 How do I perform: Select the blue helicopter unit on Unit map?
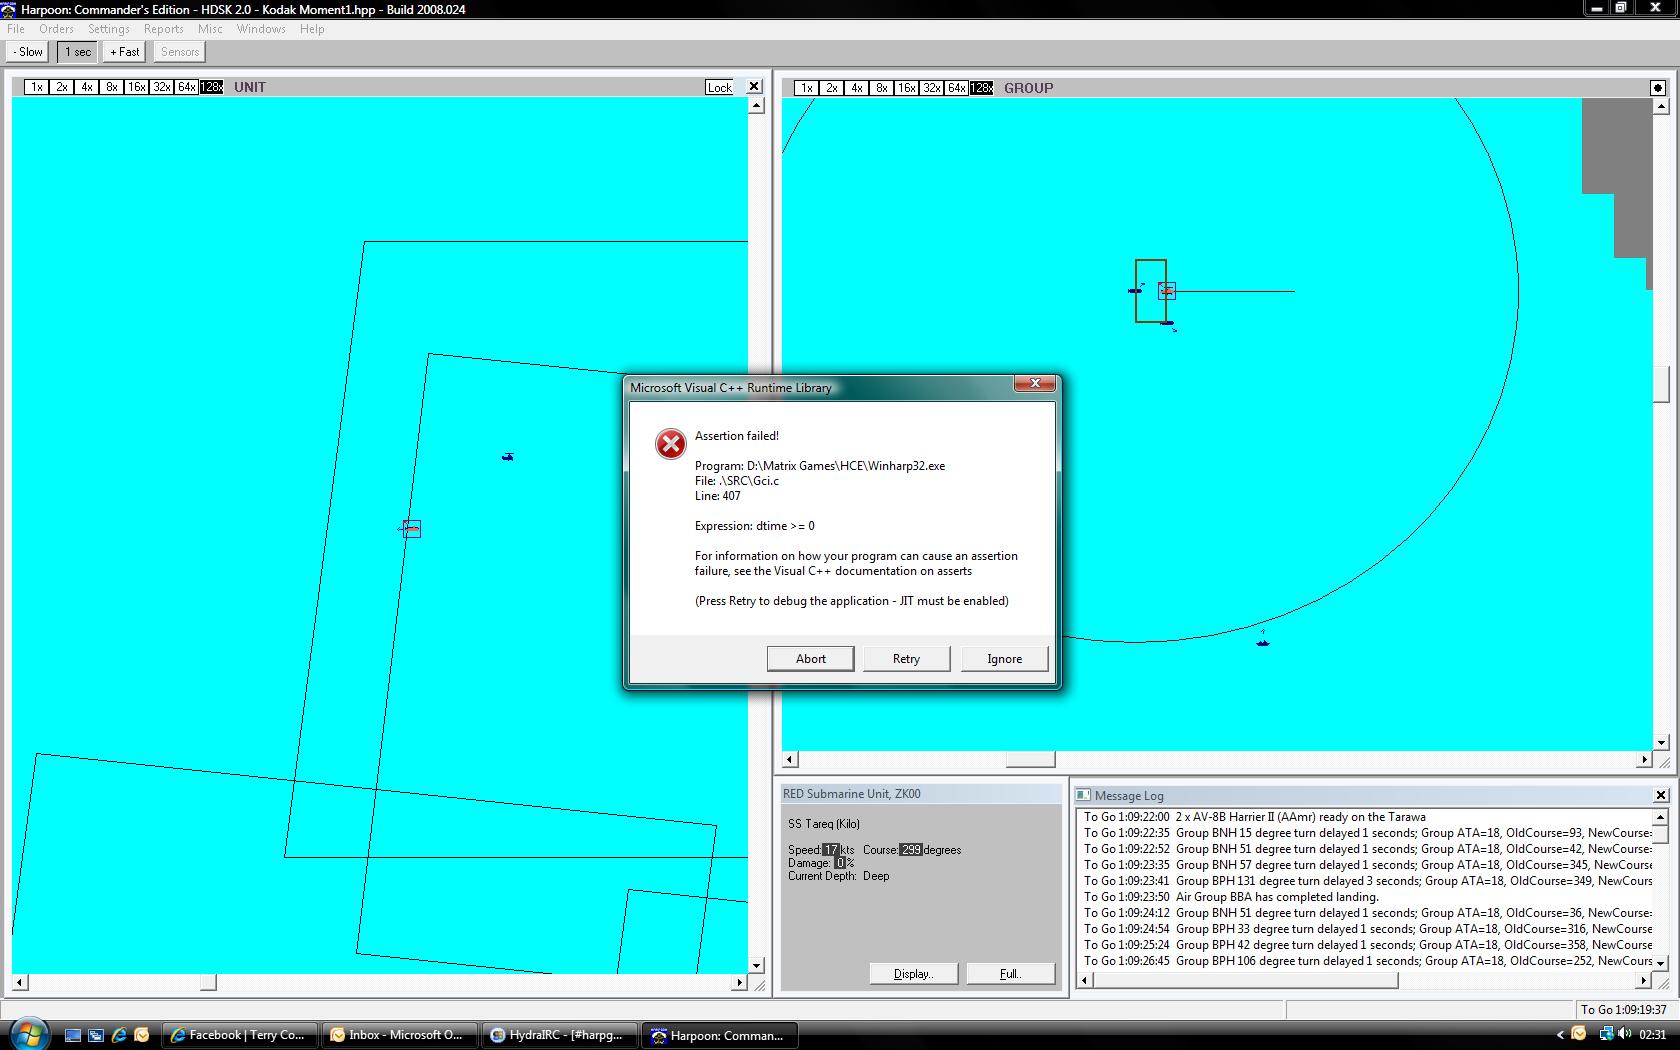click(508, 457)
